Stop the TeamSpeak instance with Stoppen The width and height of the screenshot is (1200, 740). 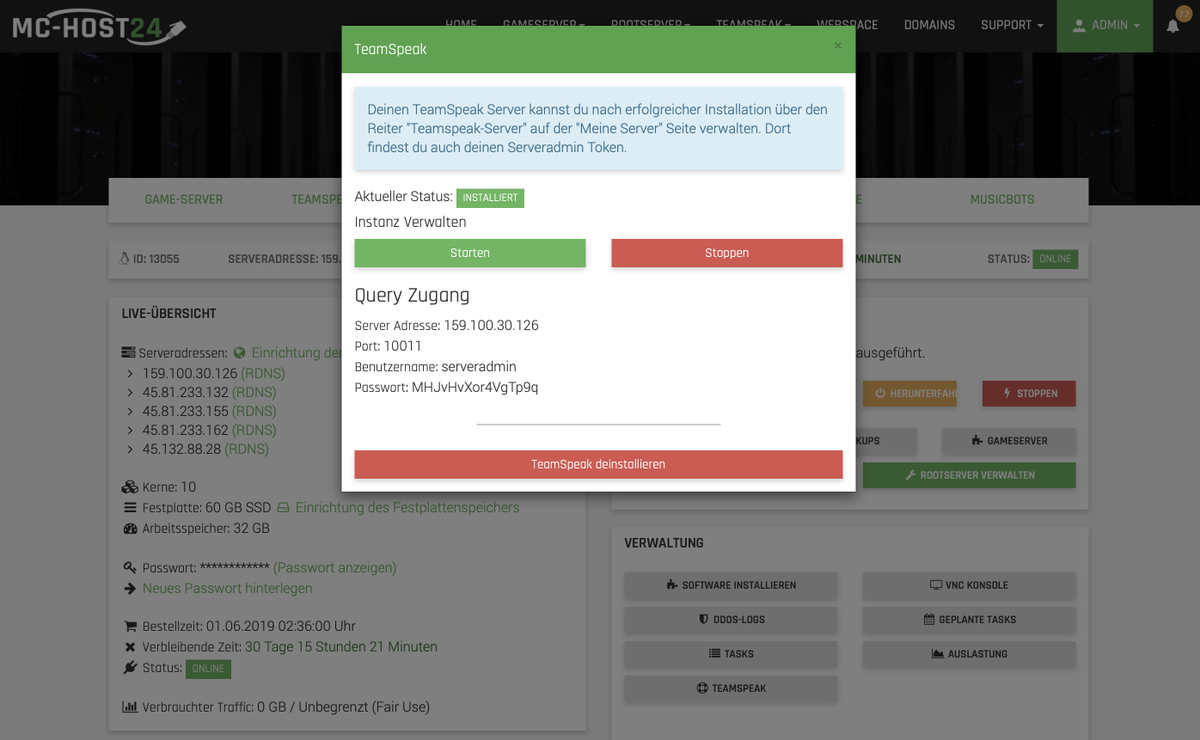(727, 253)
